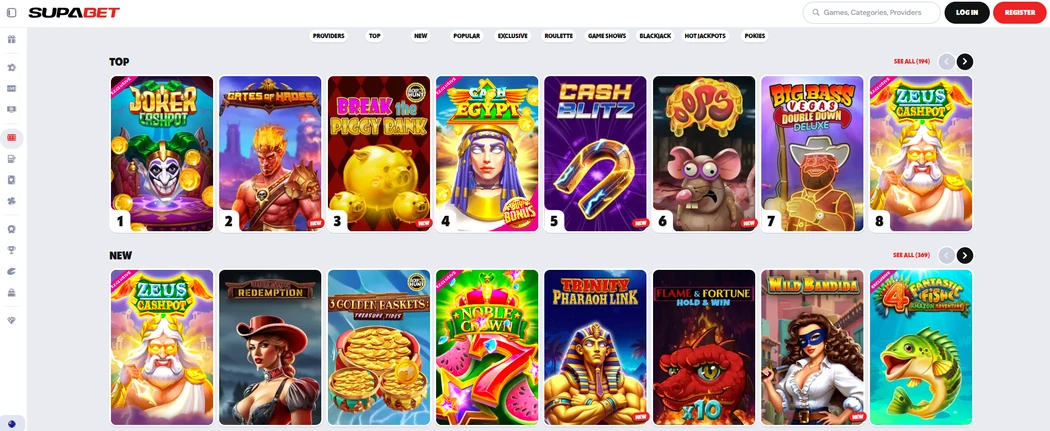Open the gift promotions sidebar icon
Image resolution: width=1050 pixels, height=431 pixels.
pos(11,39)
